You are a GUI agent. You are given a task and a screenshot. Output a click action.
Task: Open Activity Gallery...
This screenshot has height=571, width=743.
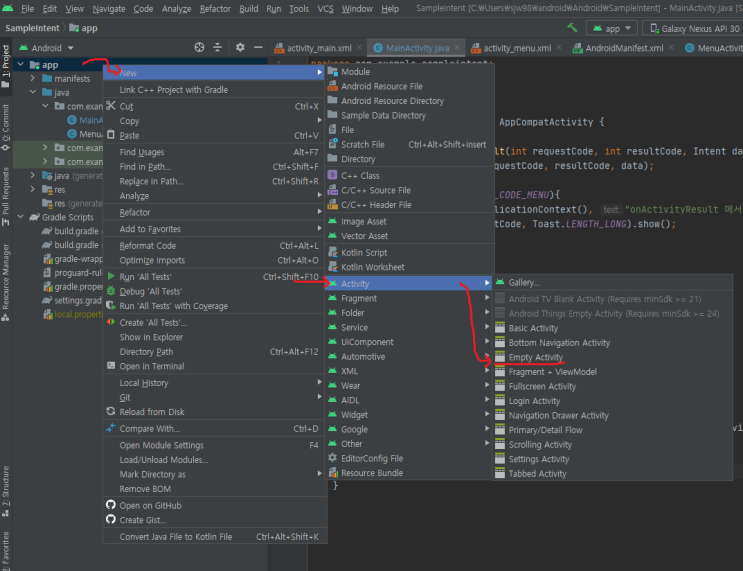[x=613, y=282]
